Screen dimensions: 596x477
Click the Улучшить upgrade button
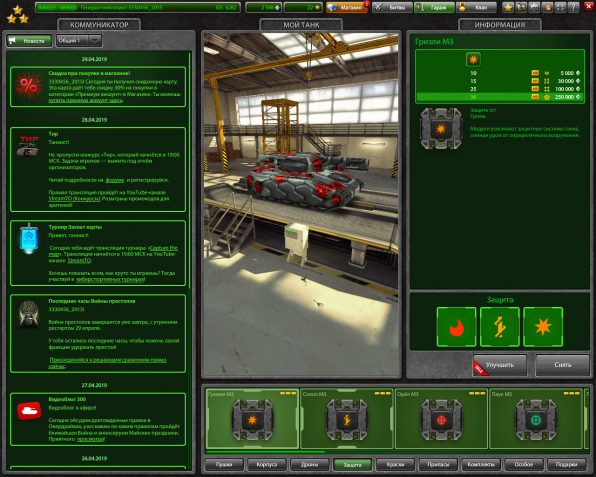coord(500,365)
